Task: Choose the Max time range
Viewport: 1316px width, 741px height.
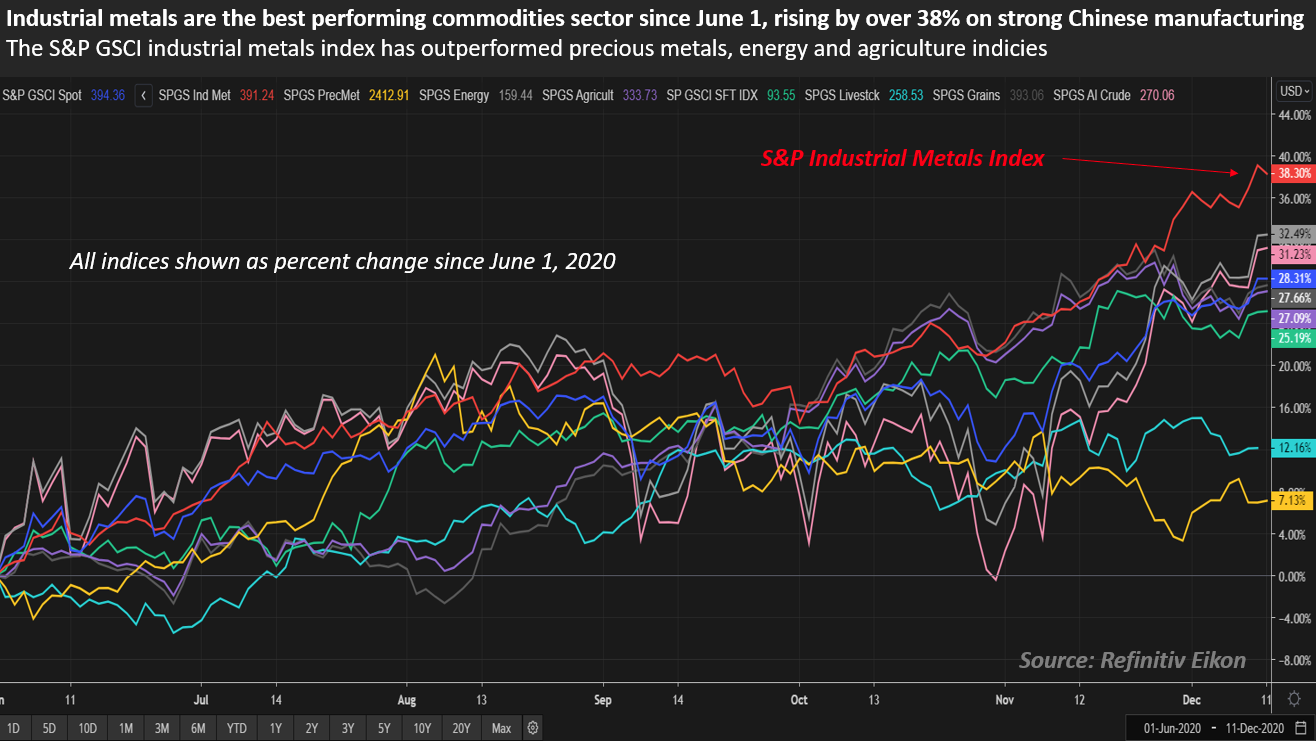Action: click(x=501, y=727)
